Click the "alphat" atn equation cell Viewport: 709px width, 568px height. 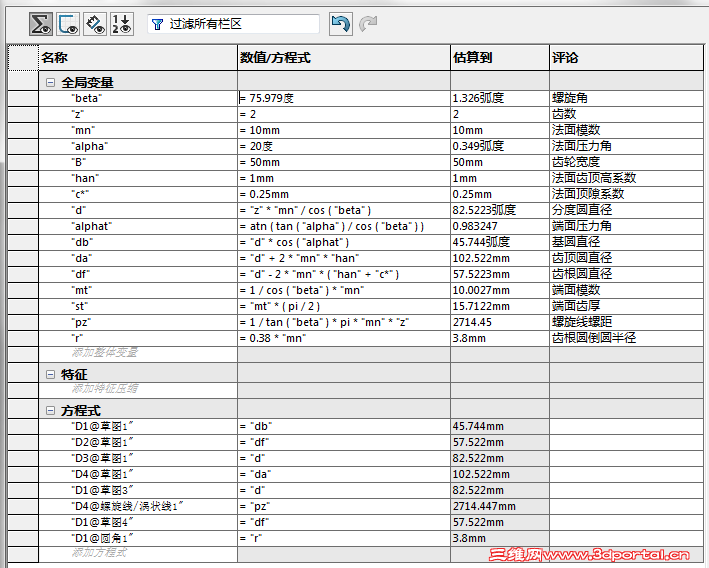tap(344, 226)
